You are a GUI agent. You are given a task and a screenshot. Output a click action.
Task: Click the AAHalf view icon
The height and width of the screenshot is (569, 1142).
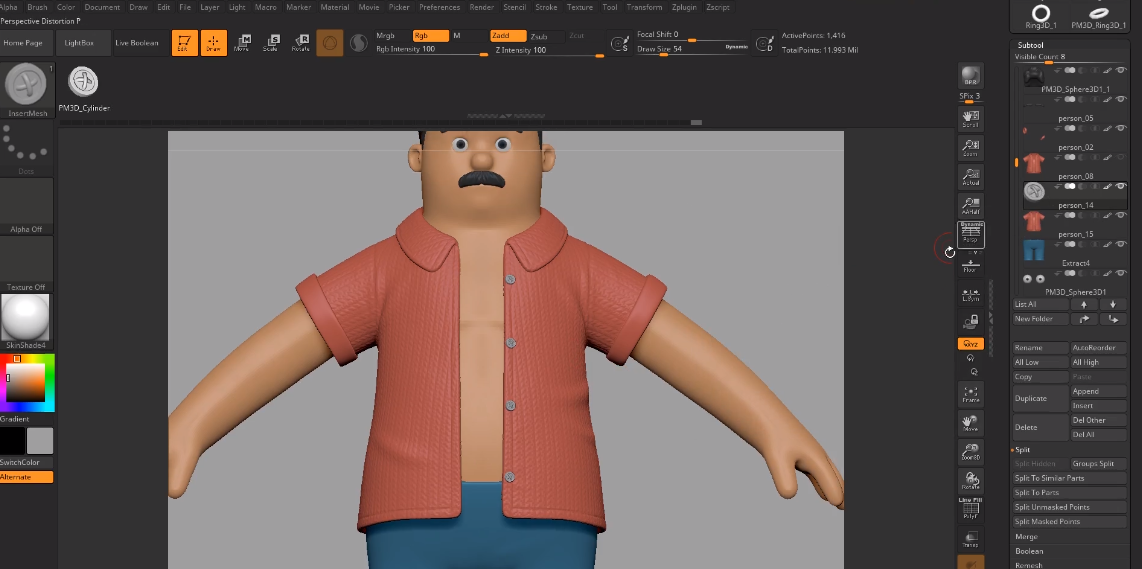[970, 207]
